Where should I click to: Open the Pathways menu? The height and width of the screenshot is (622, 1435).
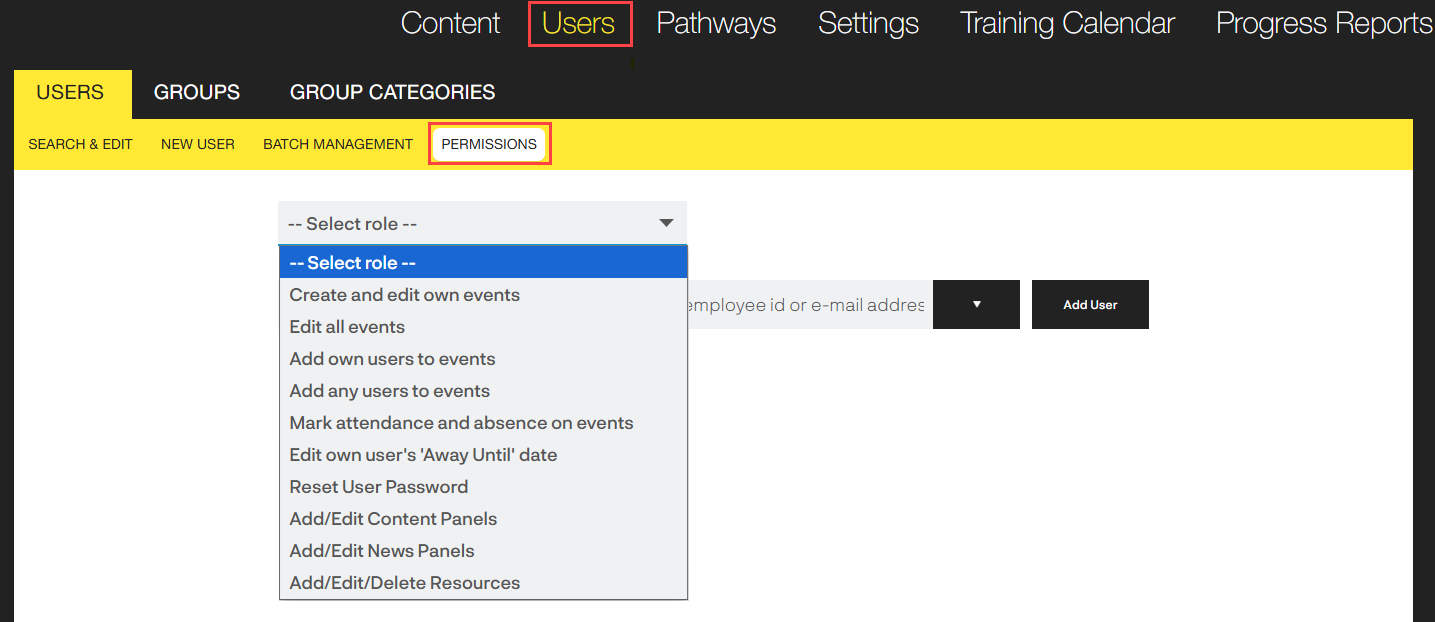pos(716,24)
